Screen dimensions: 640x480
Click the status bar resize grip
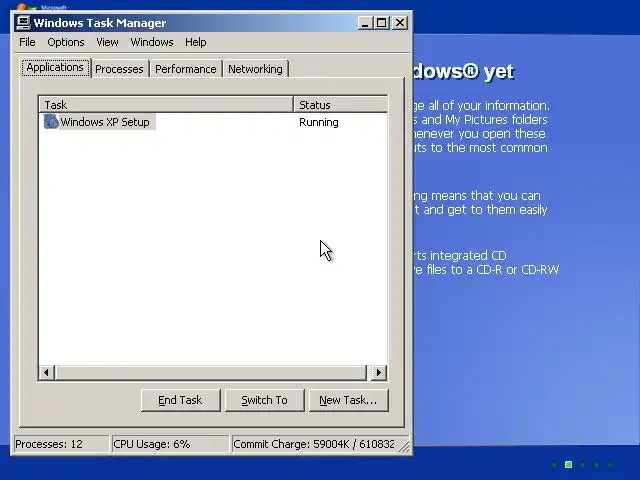404,446
